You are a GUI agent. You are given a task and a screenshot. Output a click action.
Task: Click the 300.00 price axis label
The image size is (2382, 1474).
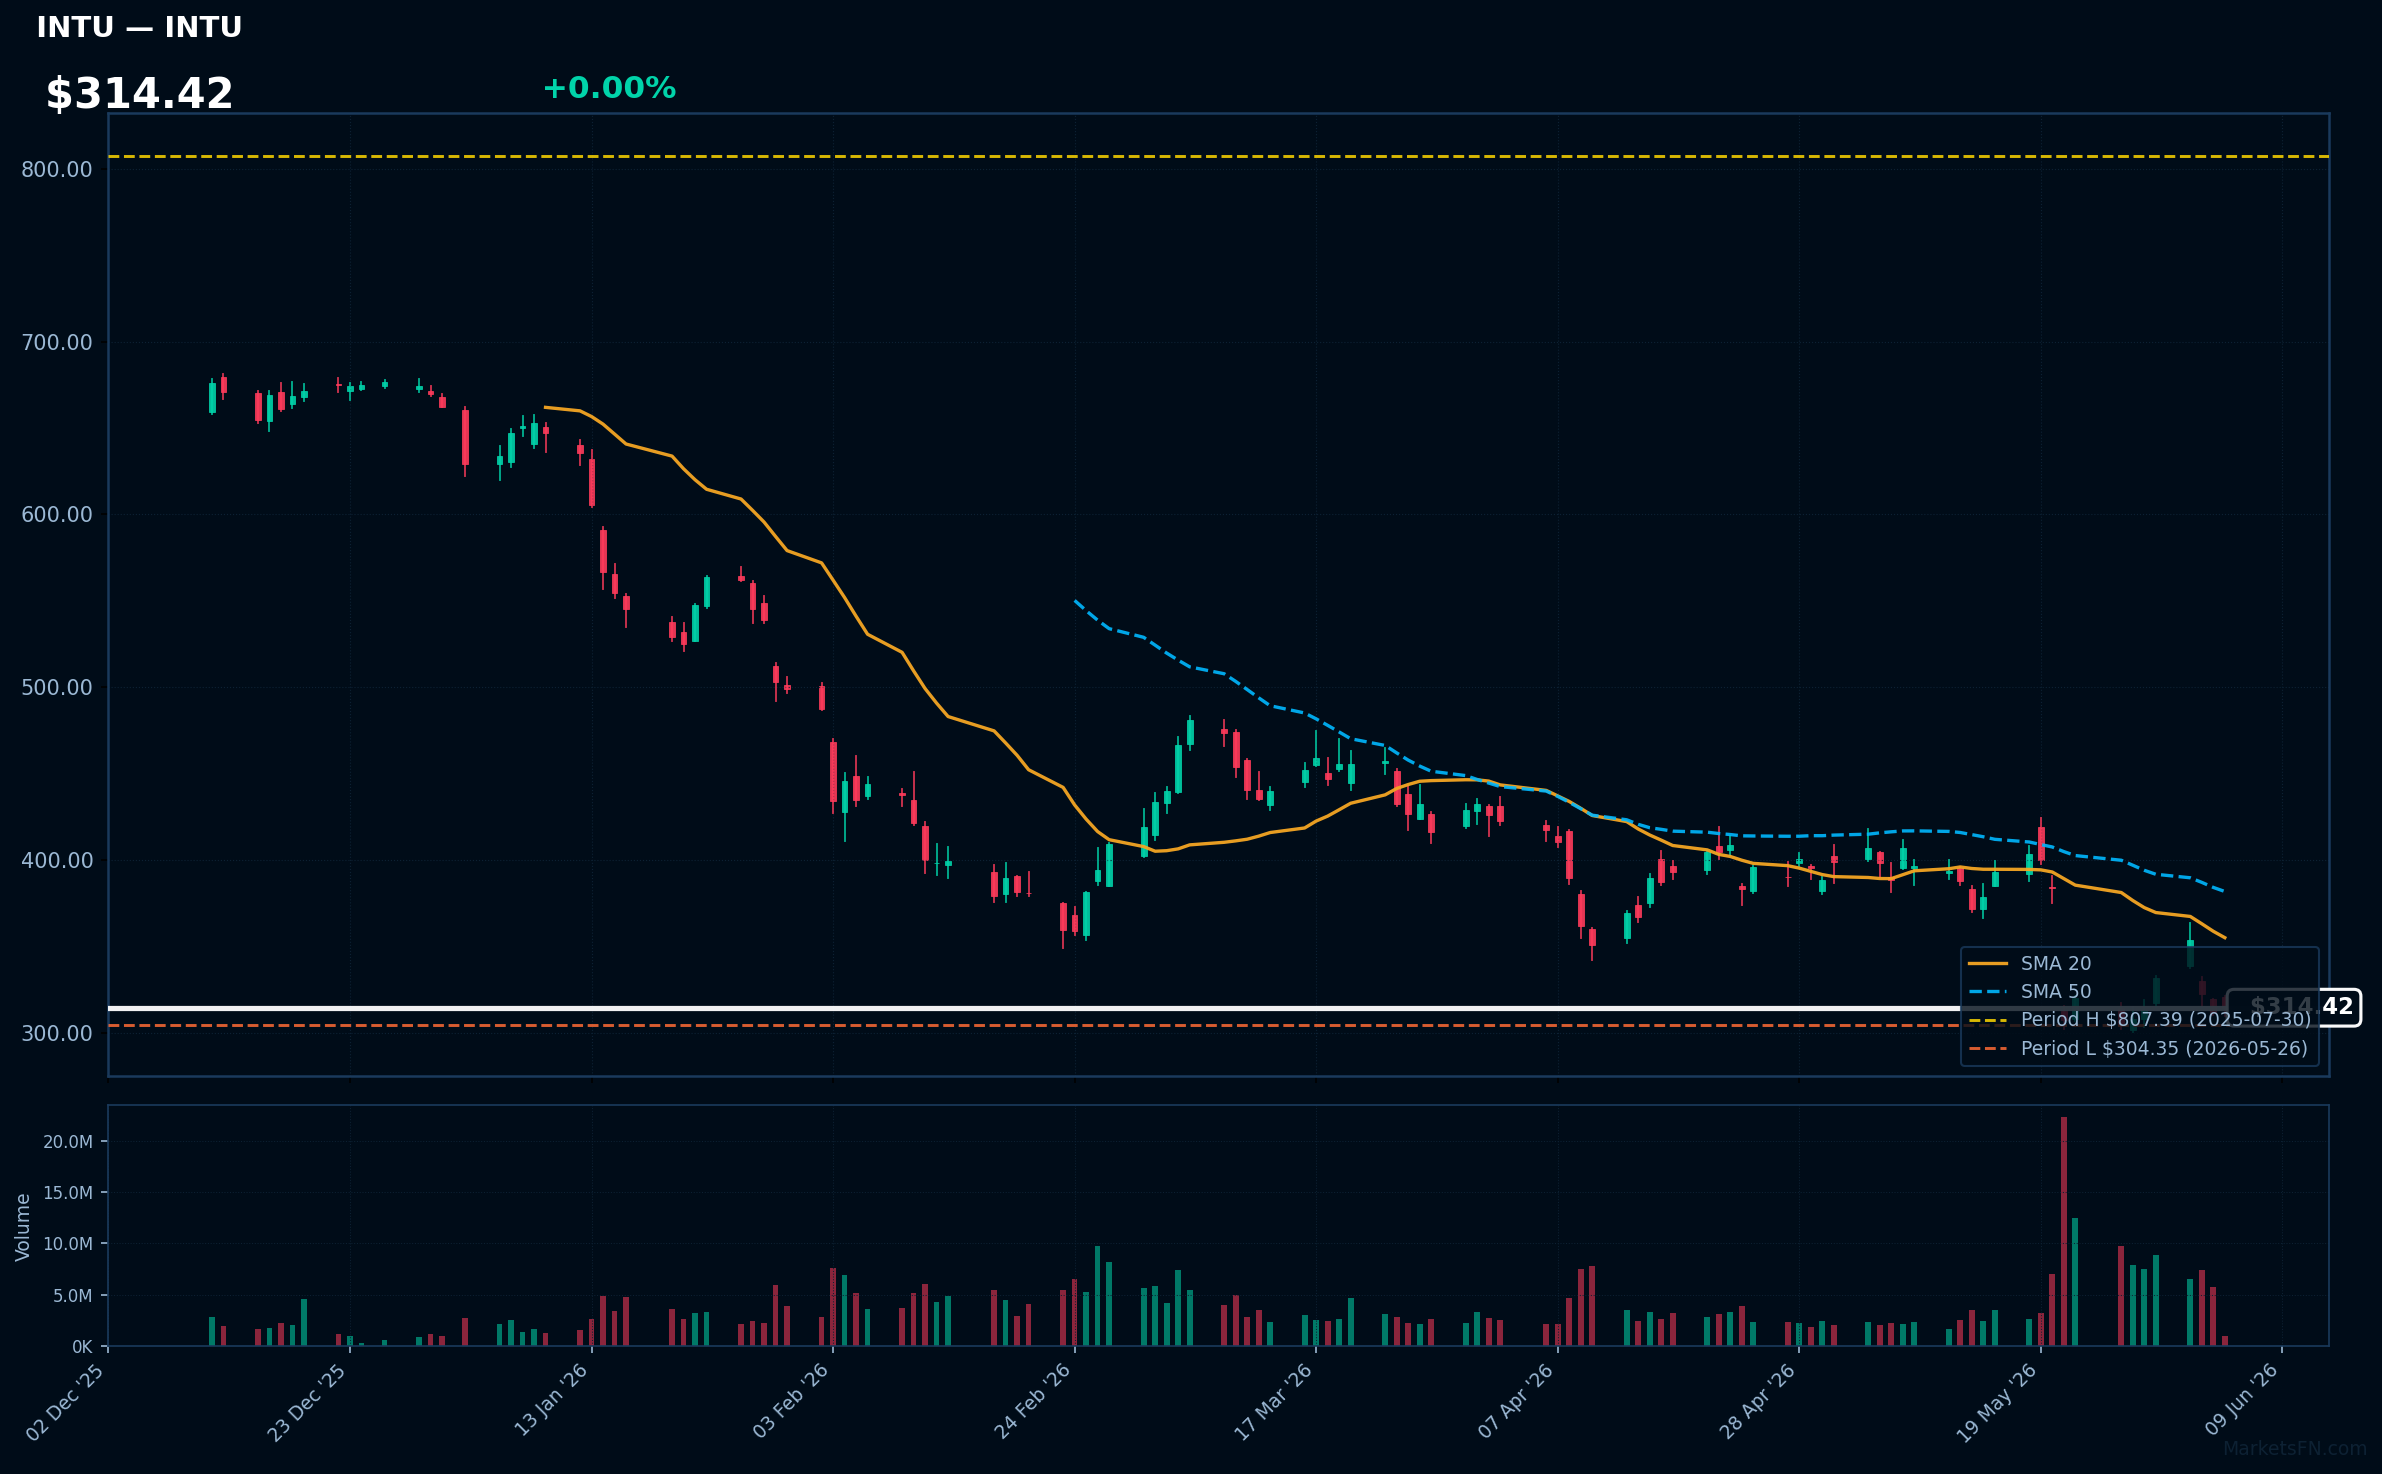pos(57,1033)
